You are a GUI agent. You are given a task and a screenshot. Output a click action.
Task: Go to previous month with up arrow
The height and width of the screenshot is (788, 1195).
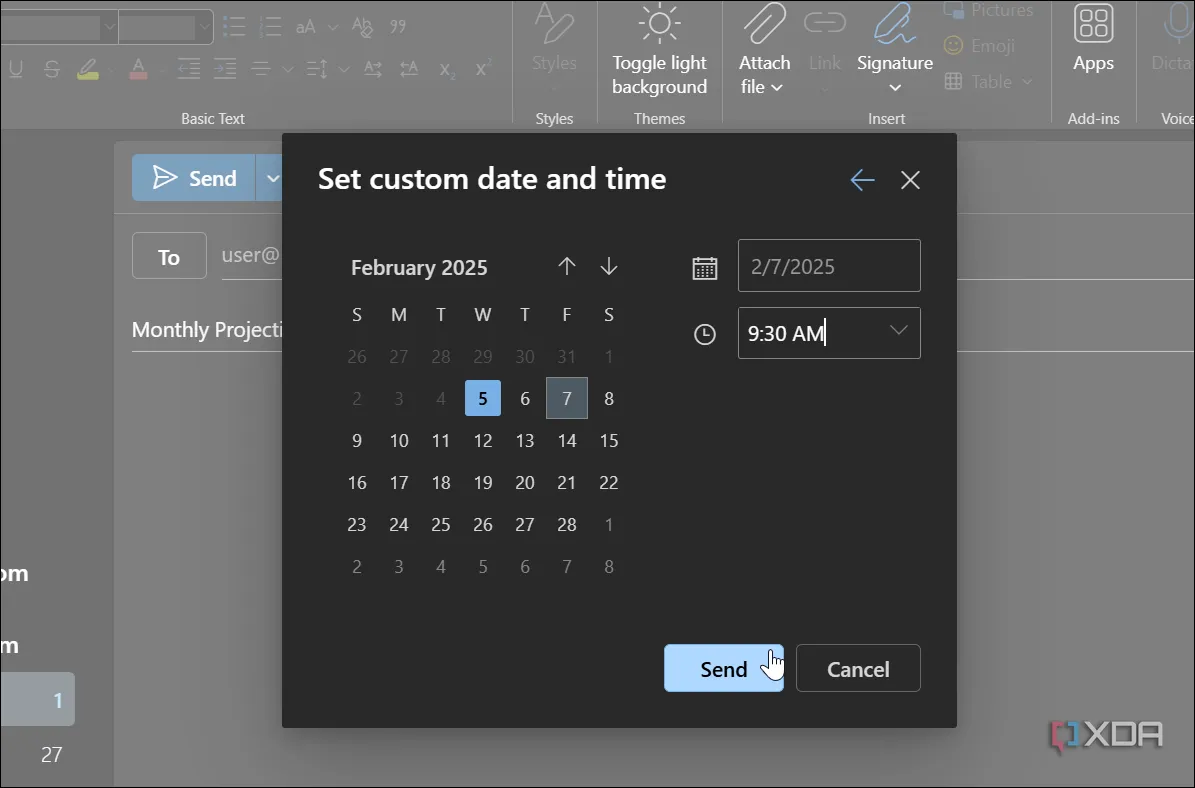pyautogui.click(x=567, y=267)
